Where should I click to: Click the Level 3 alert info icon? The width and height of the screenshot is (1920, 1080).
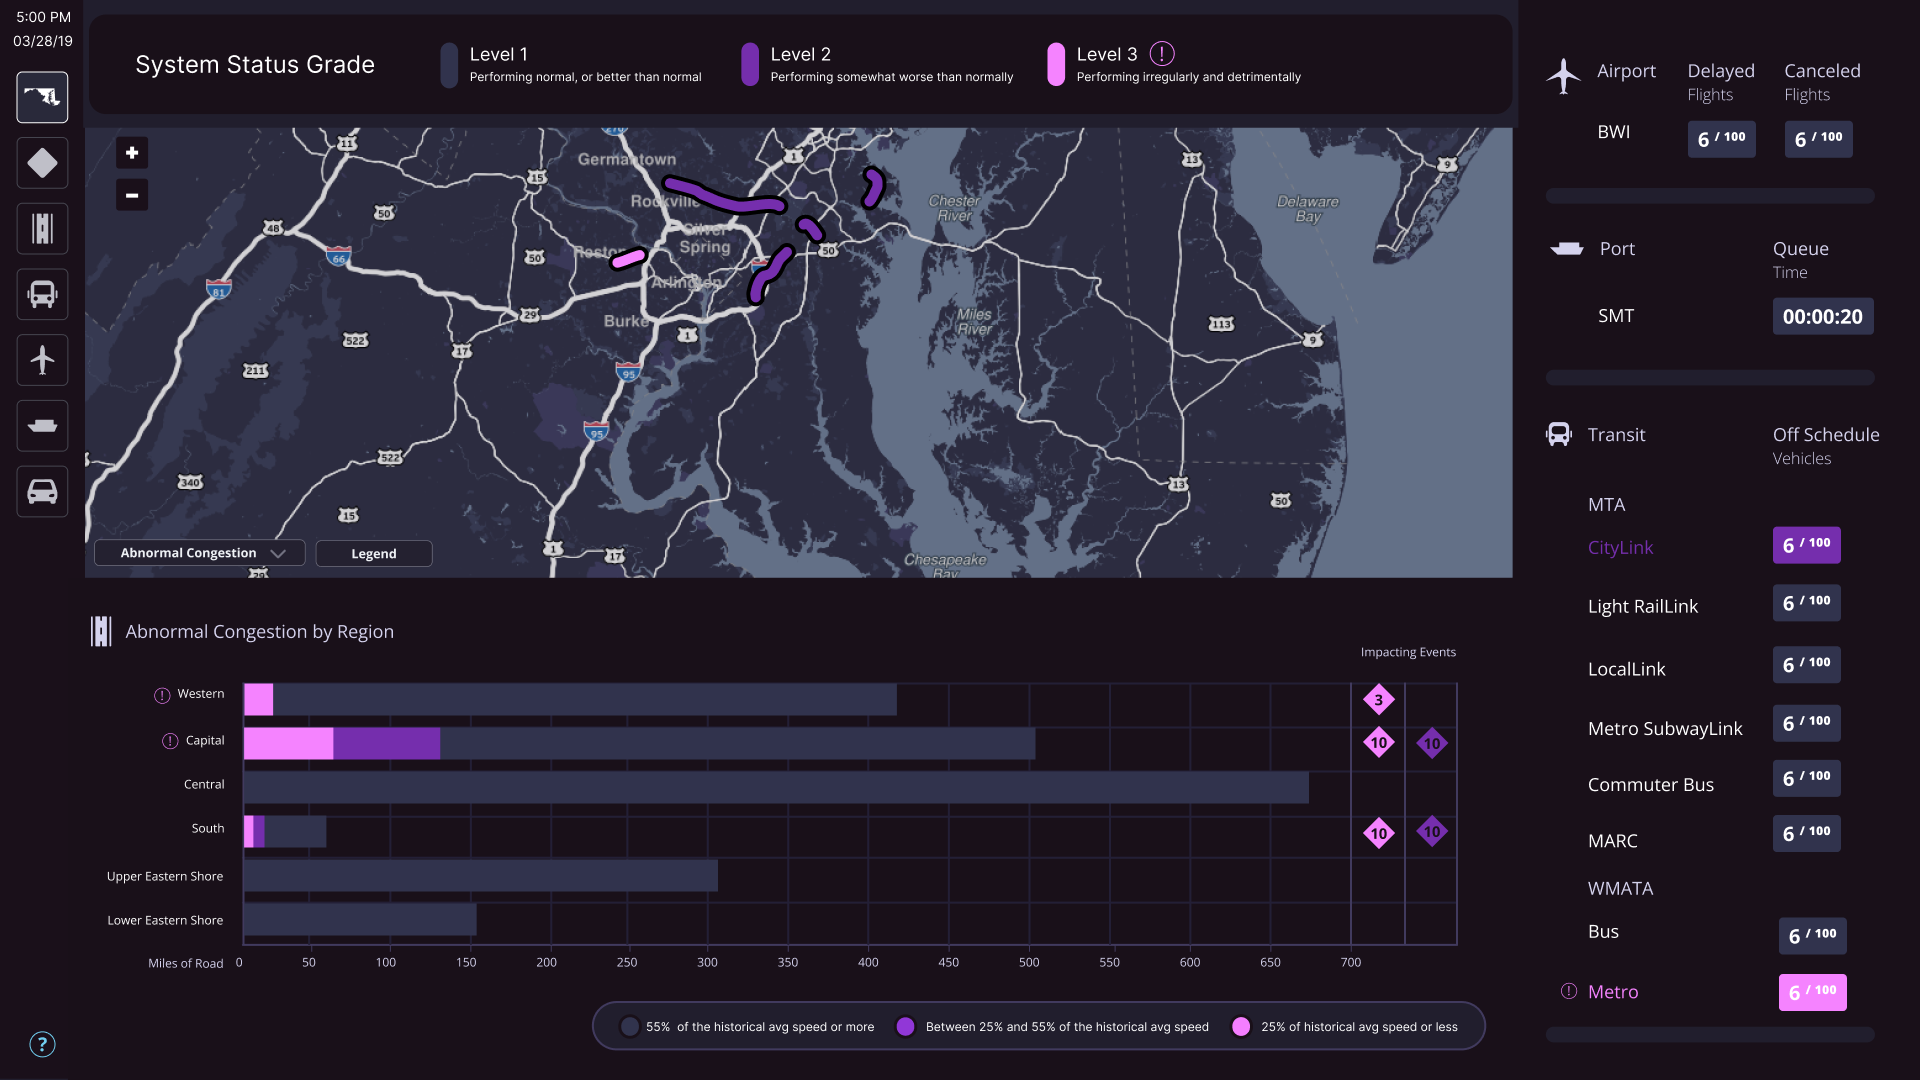pyautogui.click(x=1162, y=54)
